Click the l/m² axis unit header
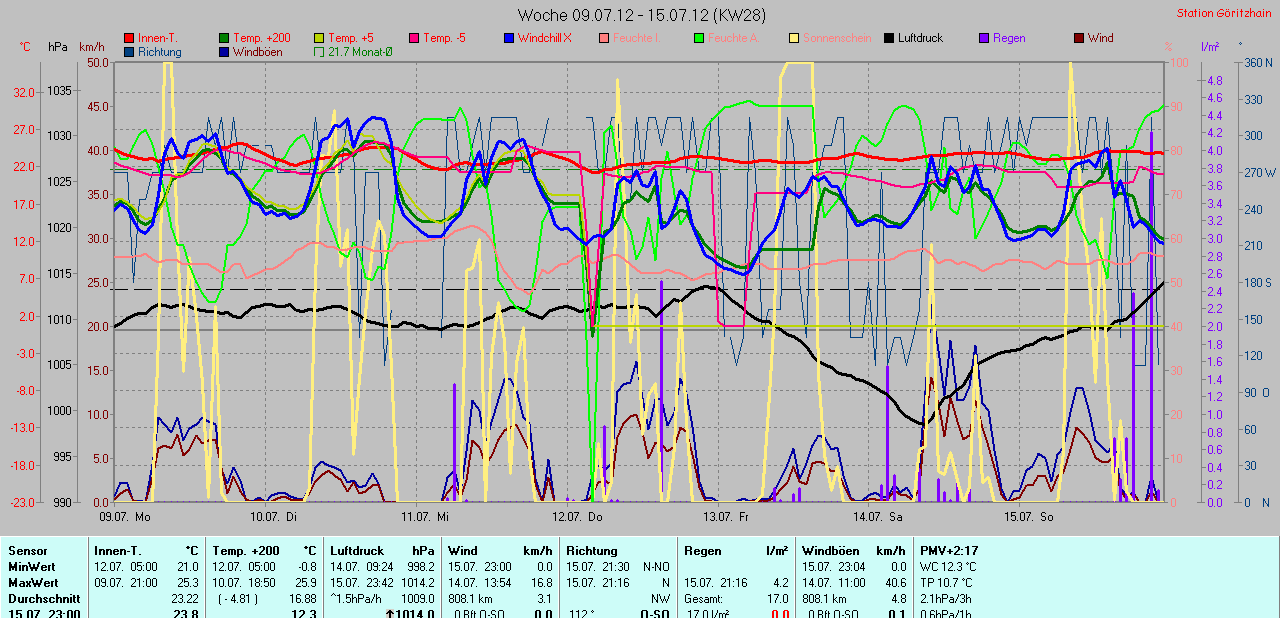Screen dimensions: 1284x618 click(1209, 47)
